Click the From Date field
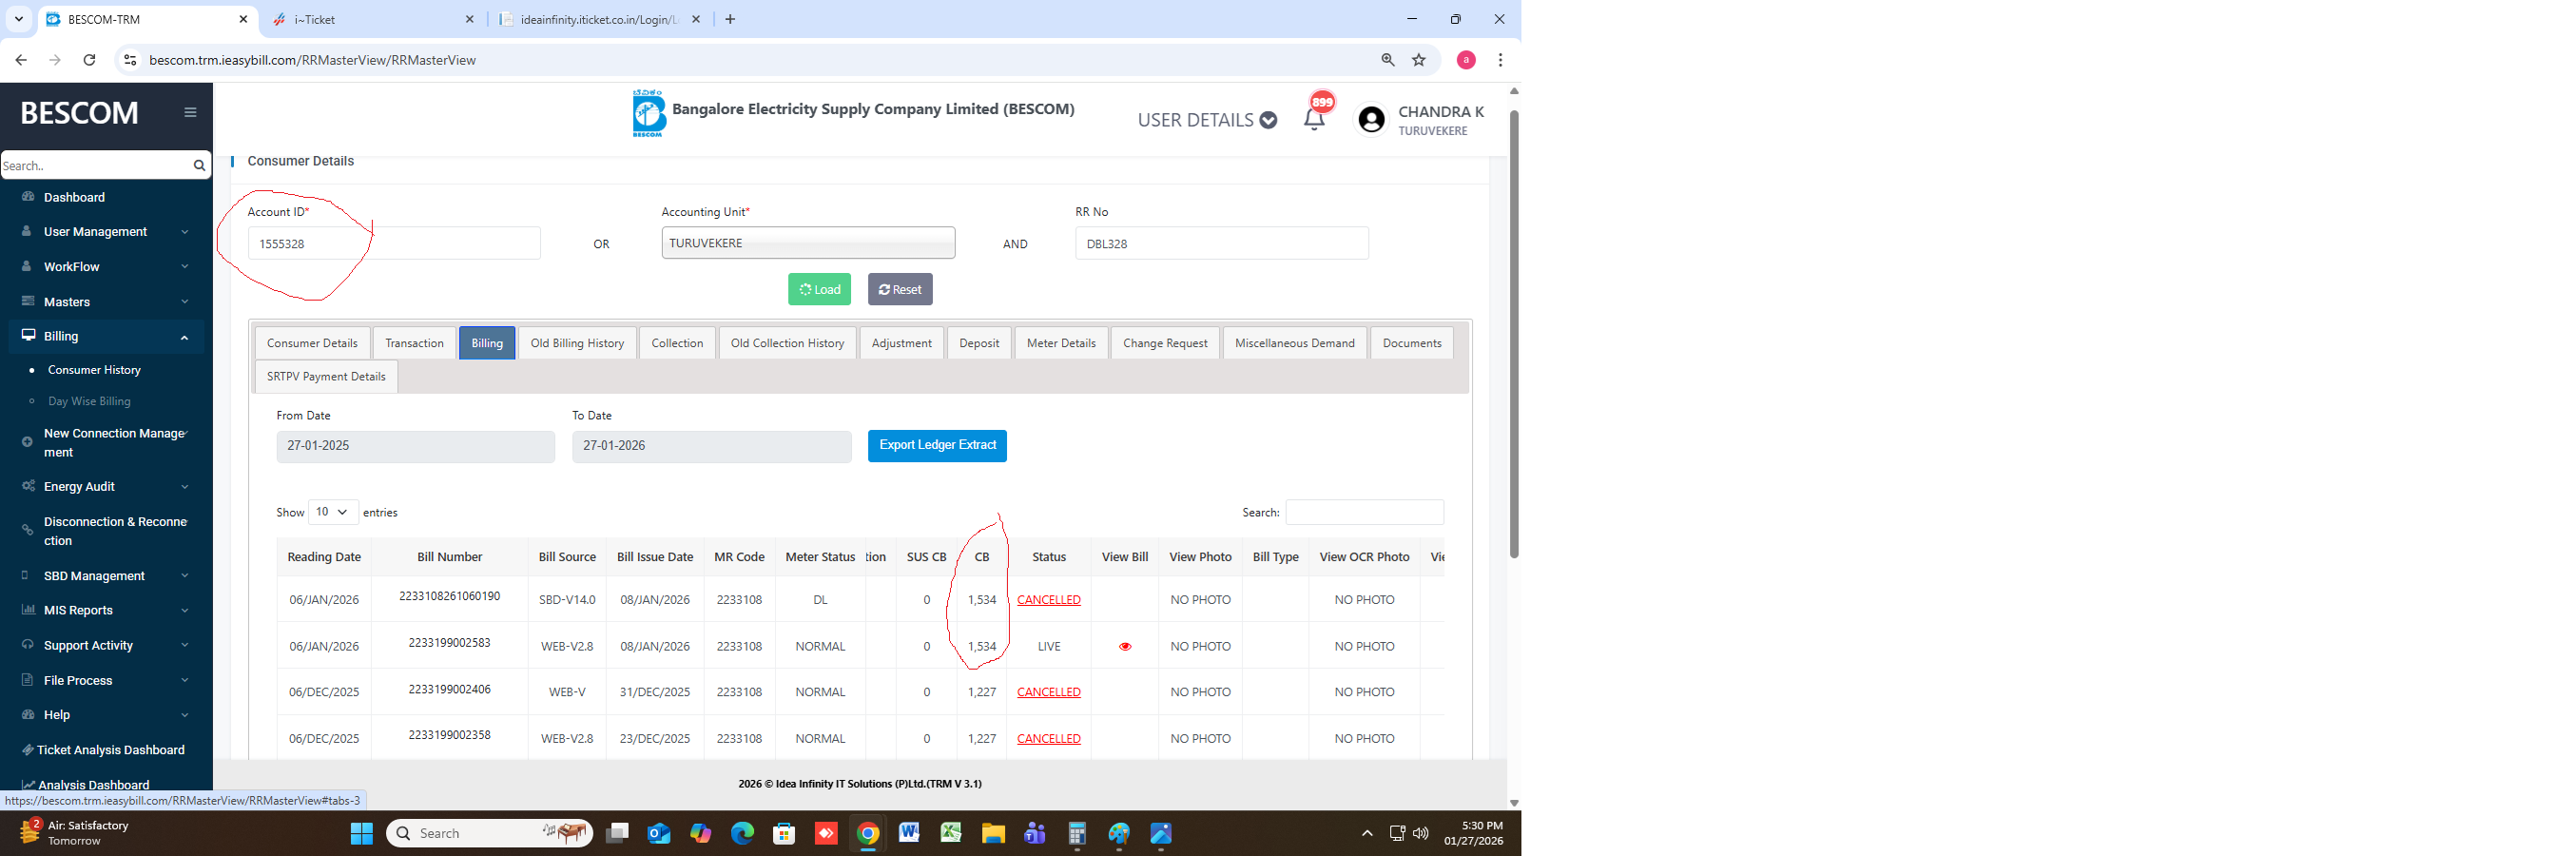 (x=415, y=446)
